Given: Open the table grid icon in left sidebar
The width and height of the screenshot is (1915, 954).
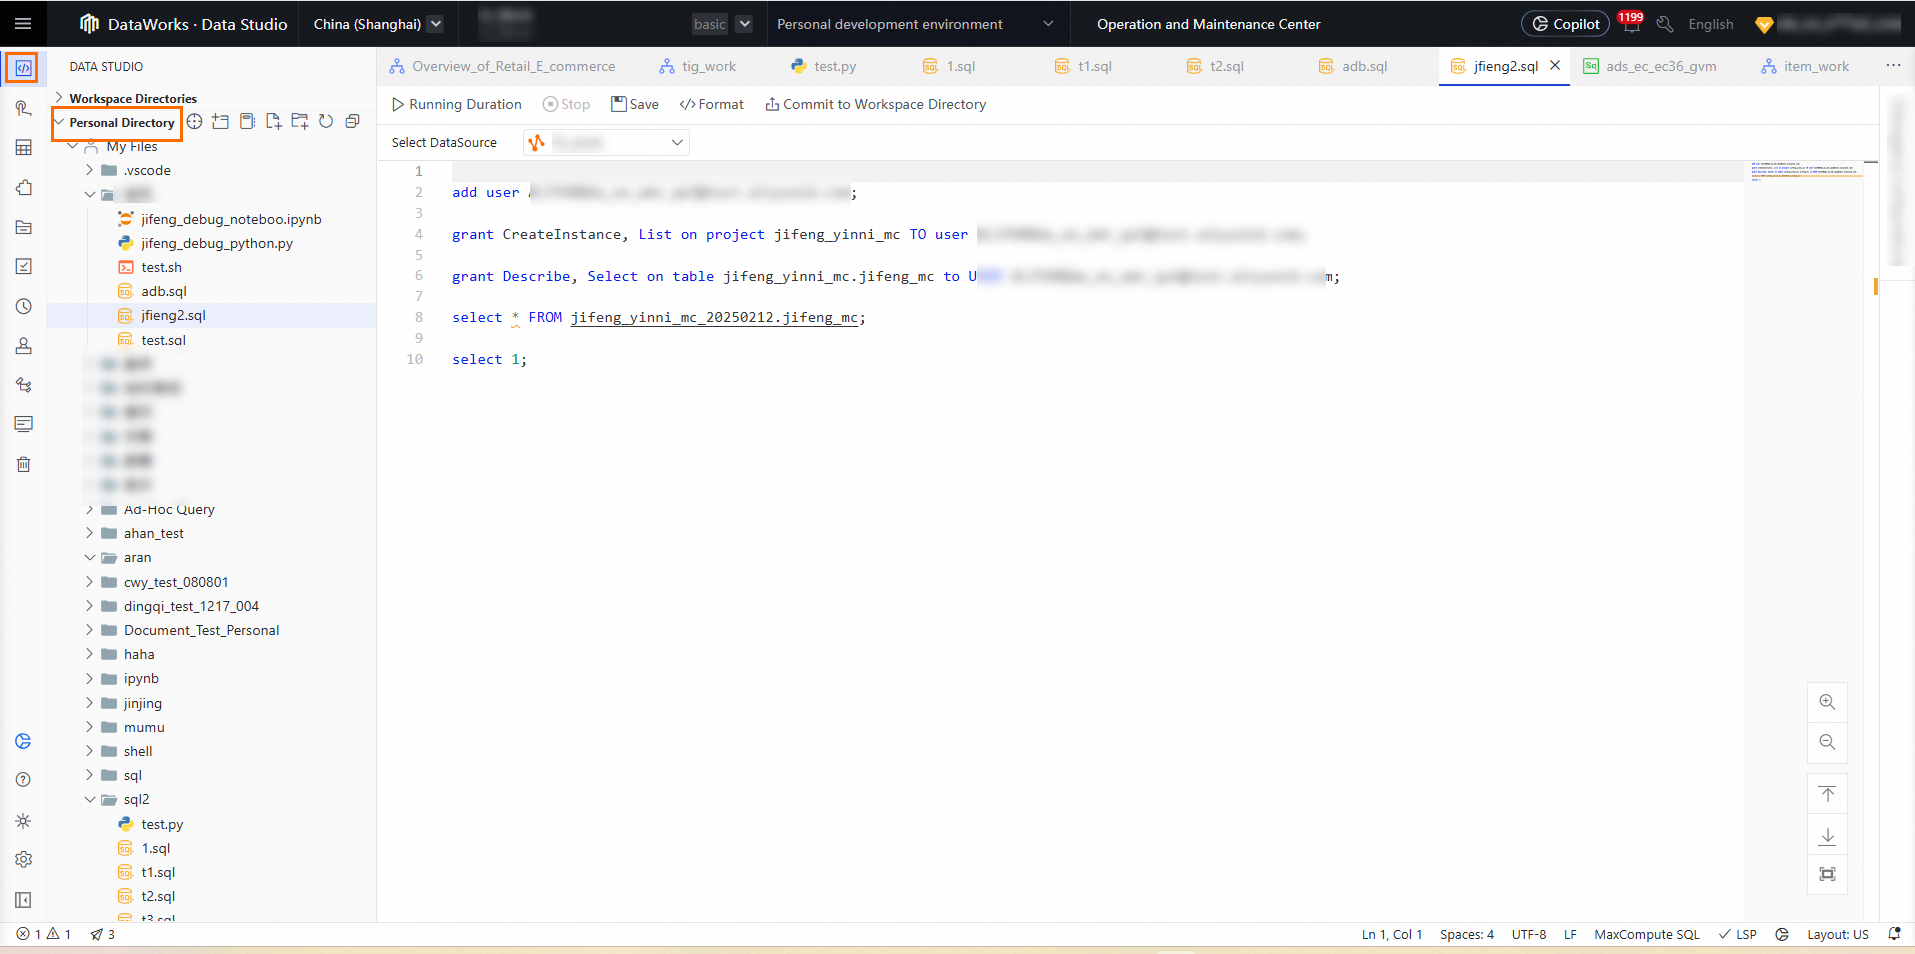Looking at the screenshot, I should tap(23, 148).
